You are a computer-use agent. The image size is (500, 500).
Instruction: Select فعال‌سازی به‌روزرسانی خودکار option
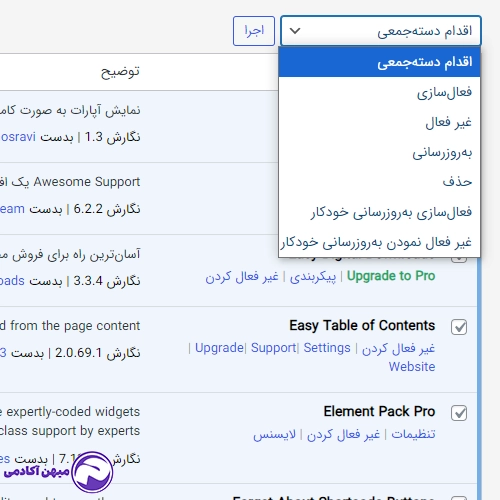tap(379, 212)
